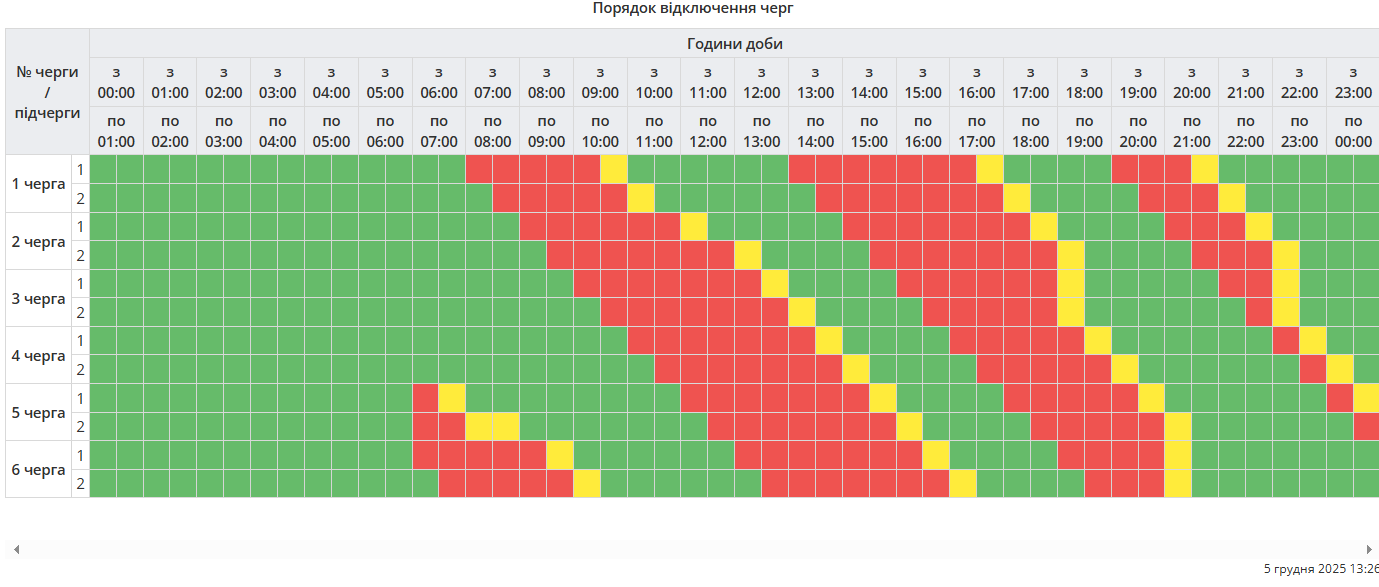Select the 'з 00:00' column header
The image size is (1379, 587).
pyautogui.click(x=116, y=82)
